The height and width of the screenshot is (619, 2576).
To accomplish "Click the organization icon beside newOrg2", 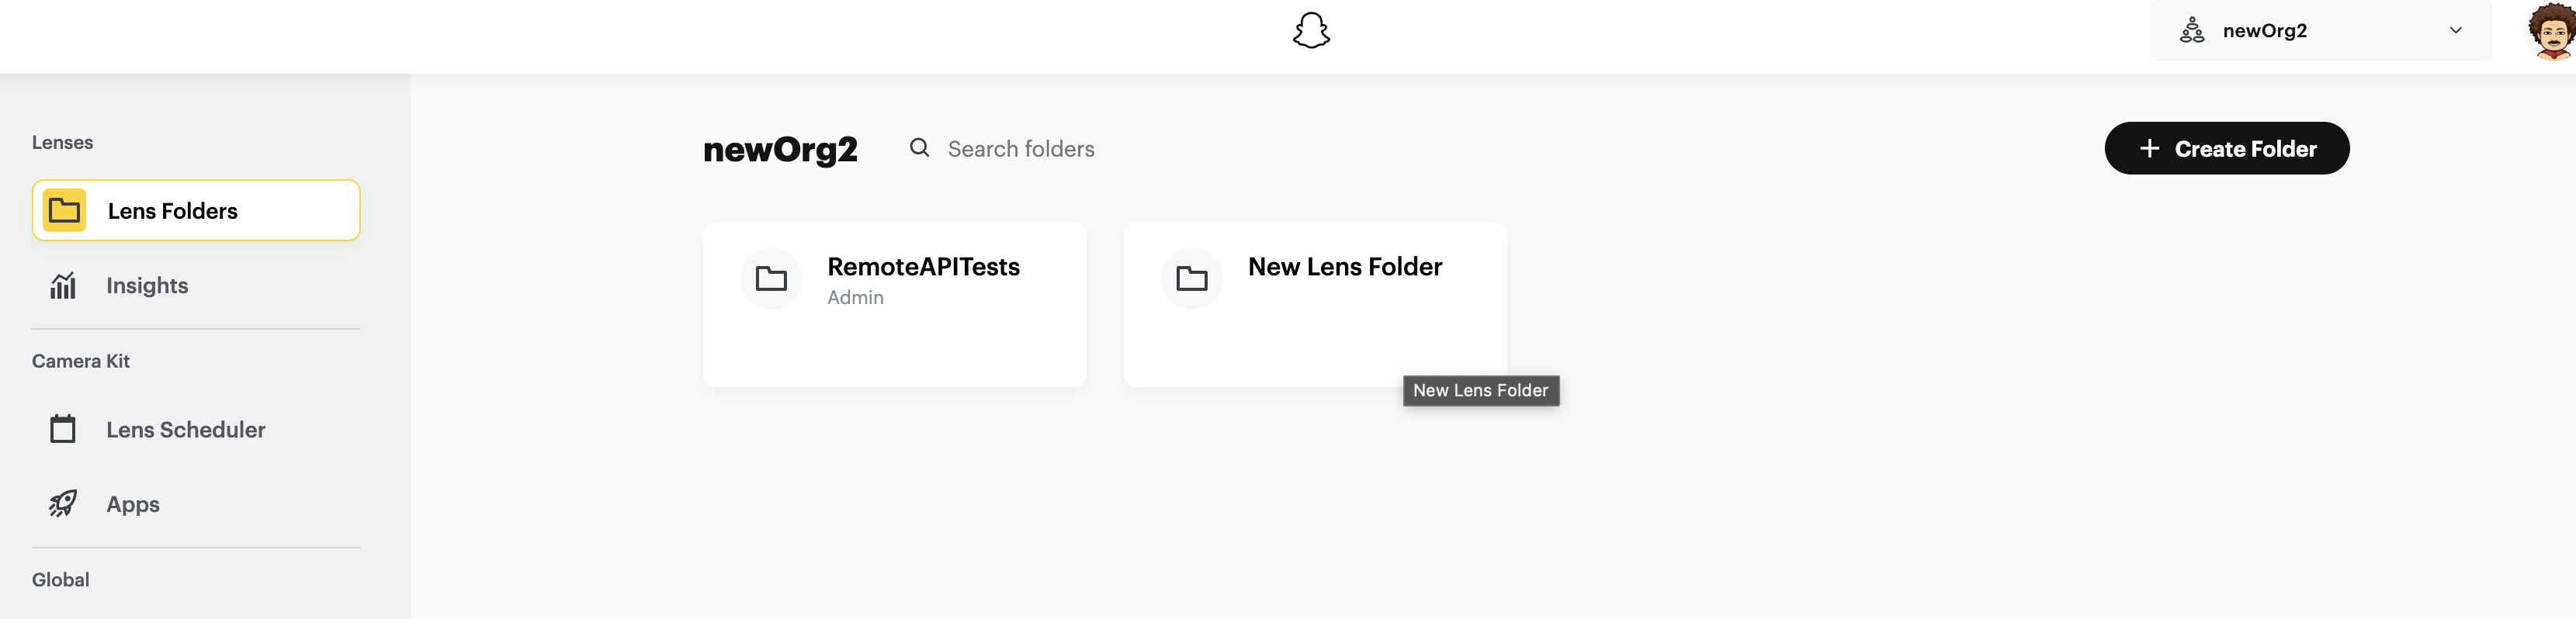I will pos(2191,30).
